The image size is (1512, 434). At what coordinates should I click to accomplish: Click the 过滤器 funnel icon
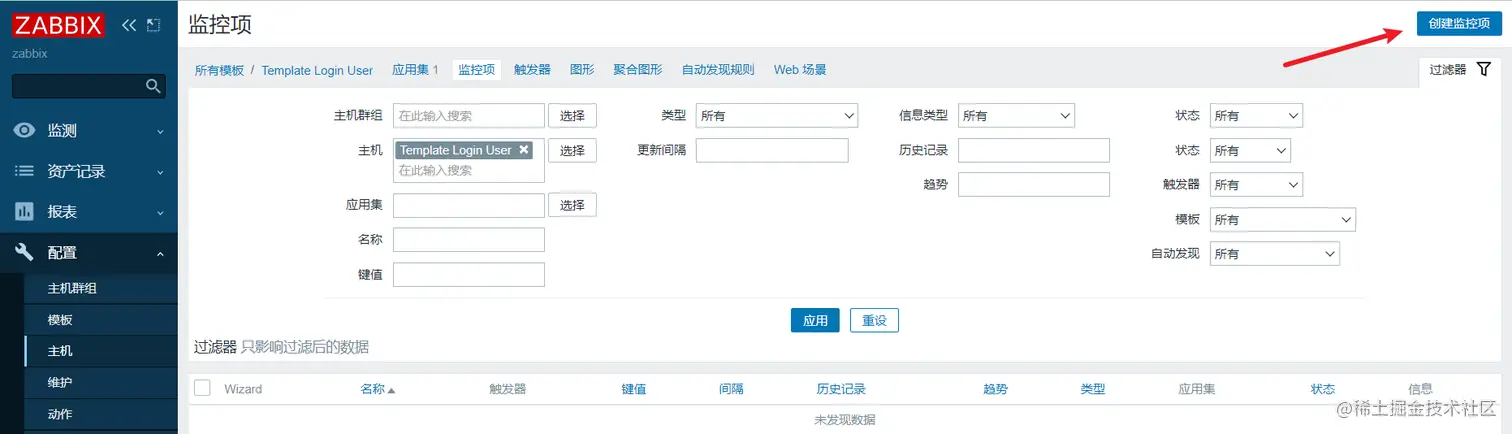(1484, 69)
